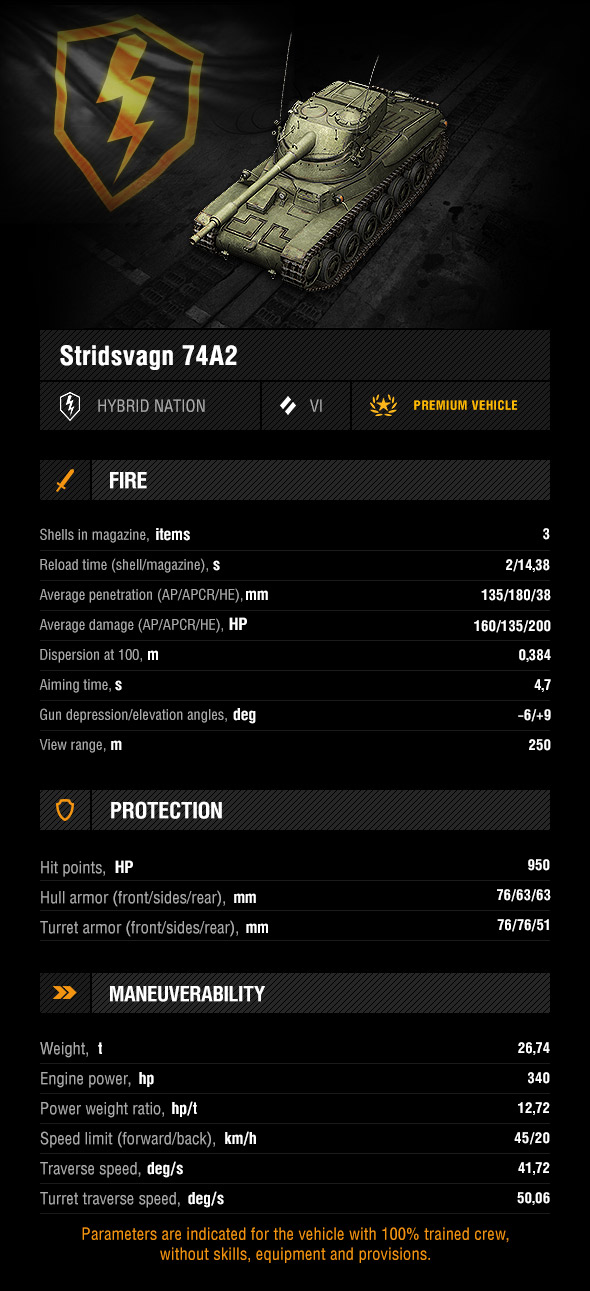Click the Hybrid Nation shield icon
The image size is (590, 1291).
click(69, 405)
